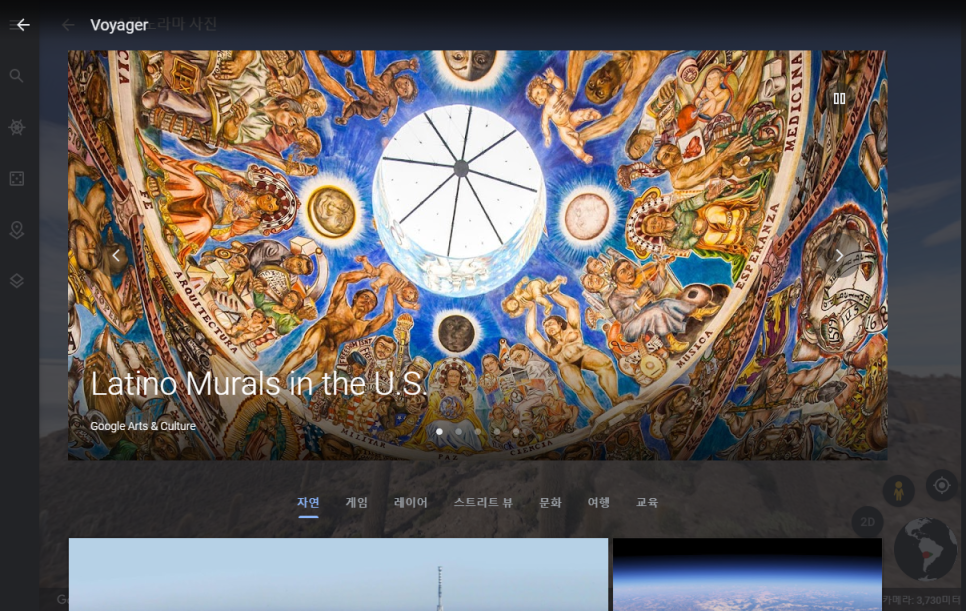Switch map to 2D view
The width and height of the screenshot is (966, 611).
click(867, 522)
